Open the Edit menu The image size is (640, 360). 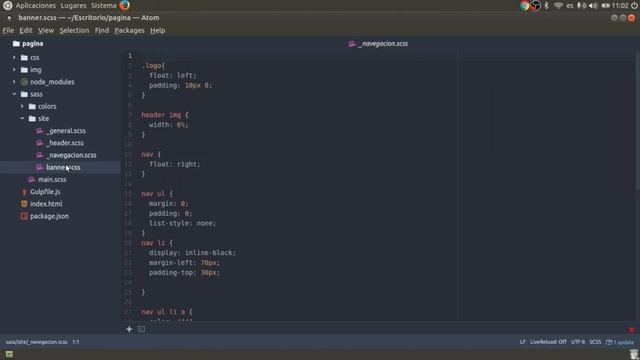pos(26,30)
